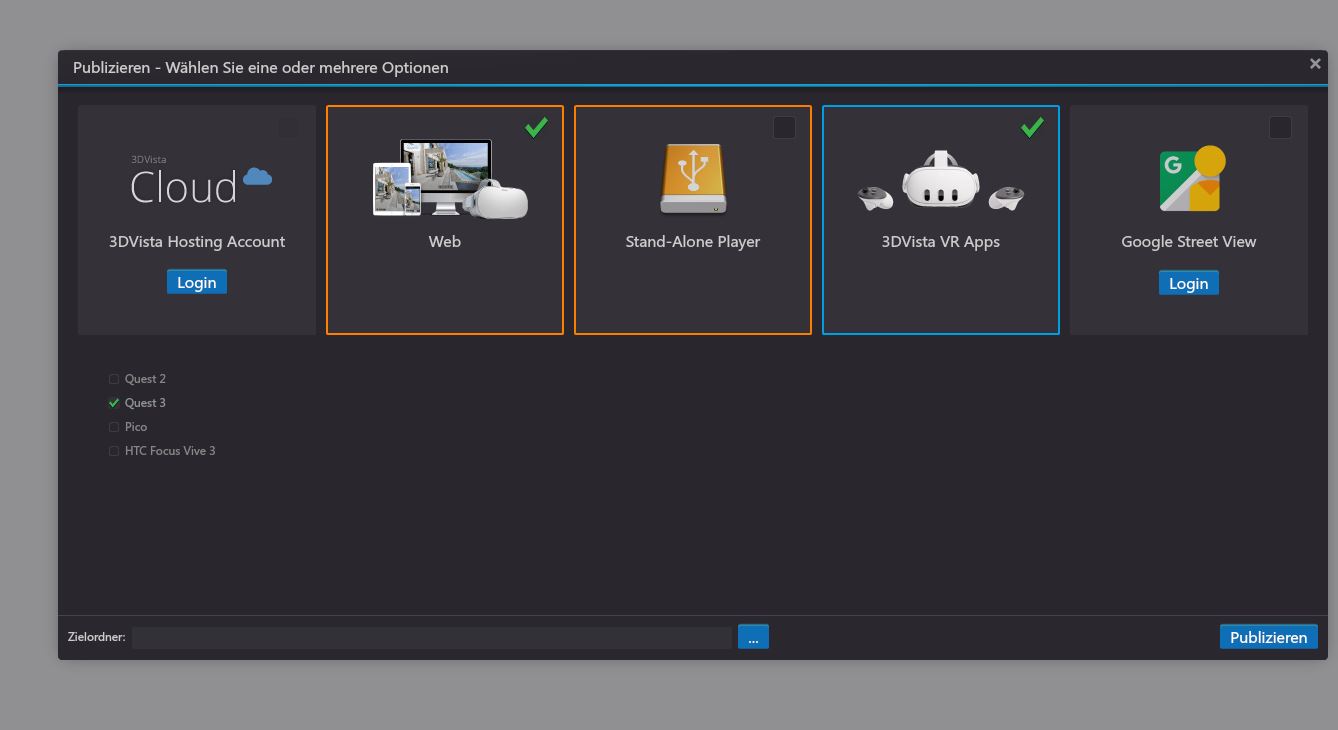Click the 3DVista Cloud logo

(201, 180)
